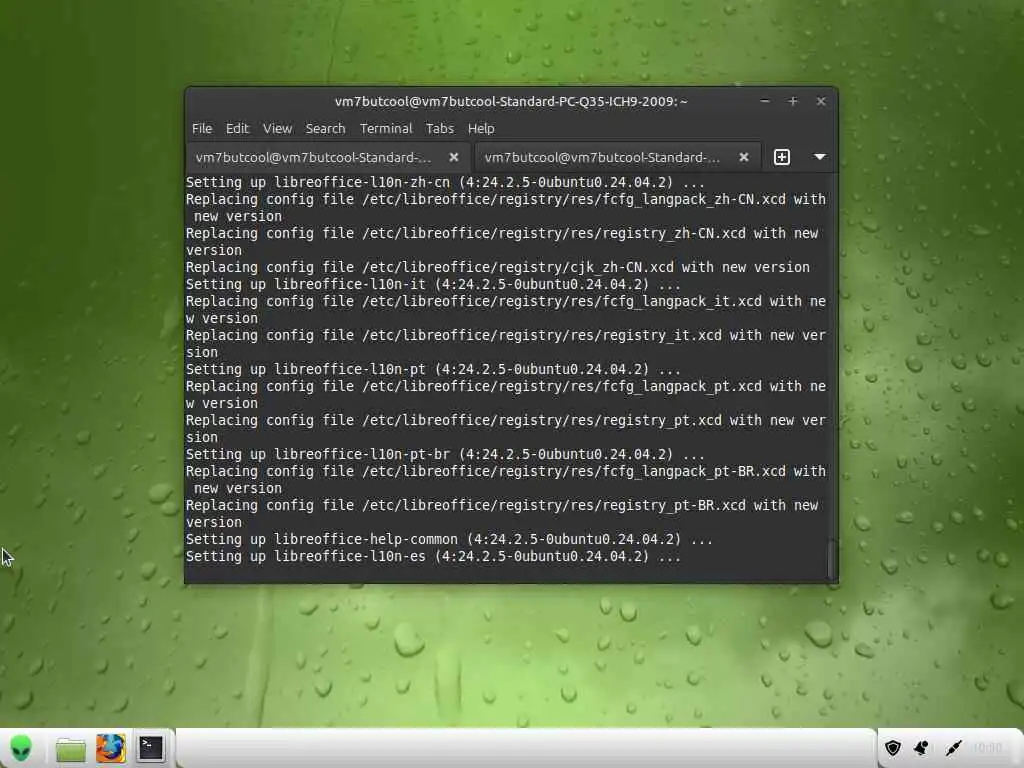Click the terminal window title text

(511, 101)
